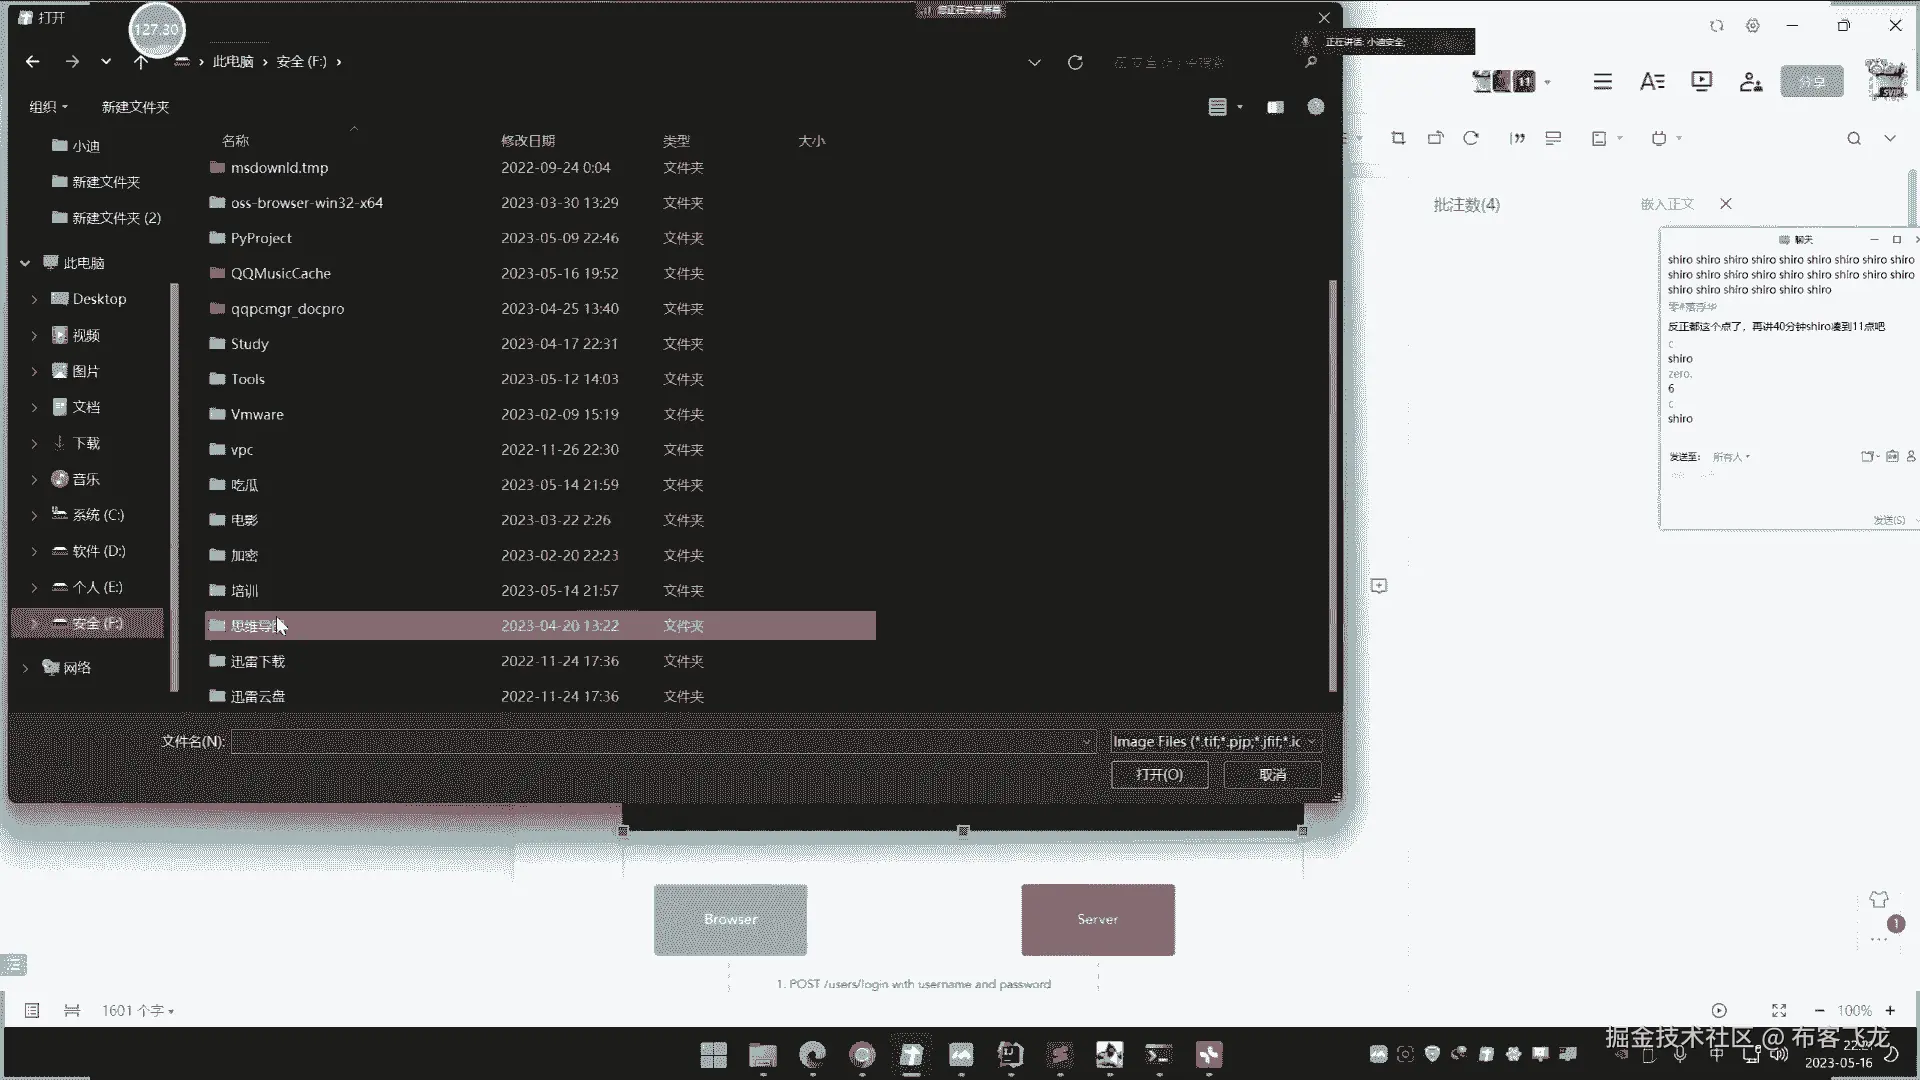Toggle the preview pane icon

1275,107
